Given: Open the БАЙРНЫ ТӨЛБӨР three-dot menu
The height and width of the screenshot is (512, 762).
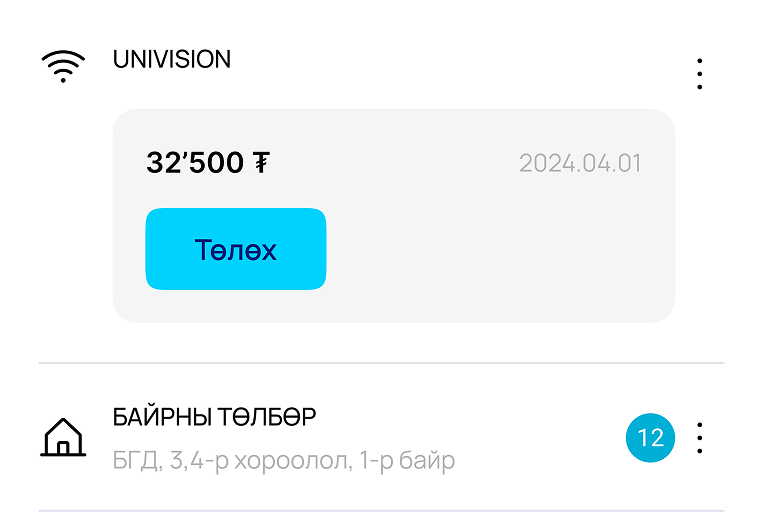Looking at the screenshot, I should (699, 437).
